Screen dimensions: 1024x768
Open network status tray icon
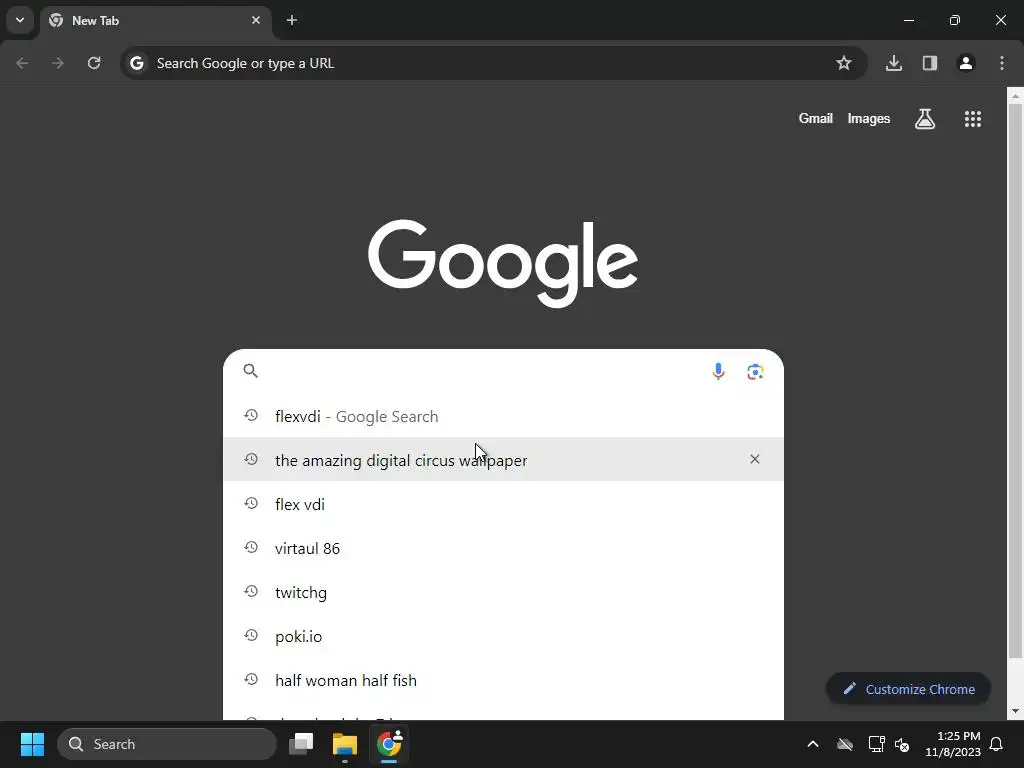click(876, 744)
